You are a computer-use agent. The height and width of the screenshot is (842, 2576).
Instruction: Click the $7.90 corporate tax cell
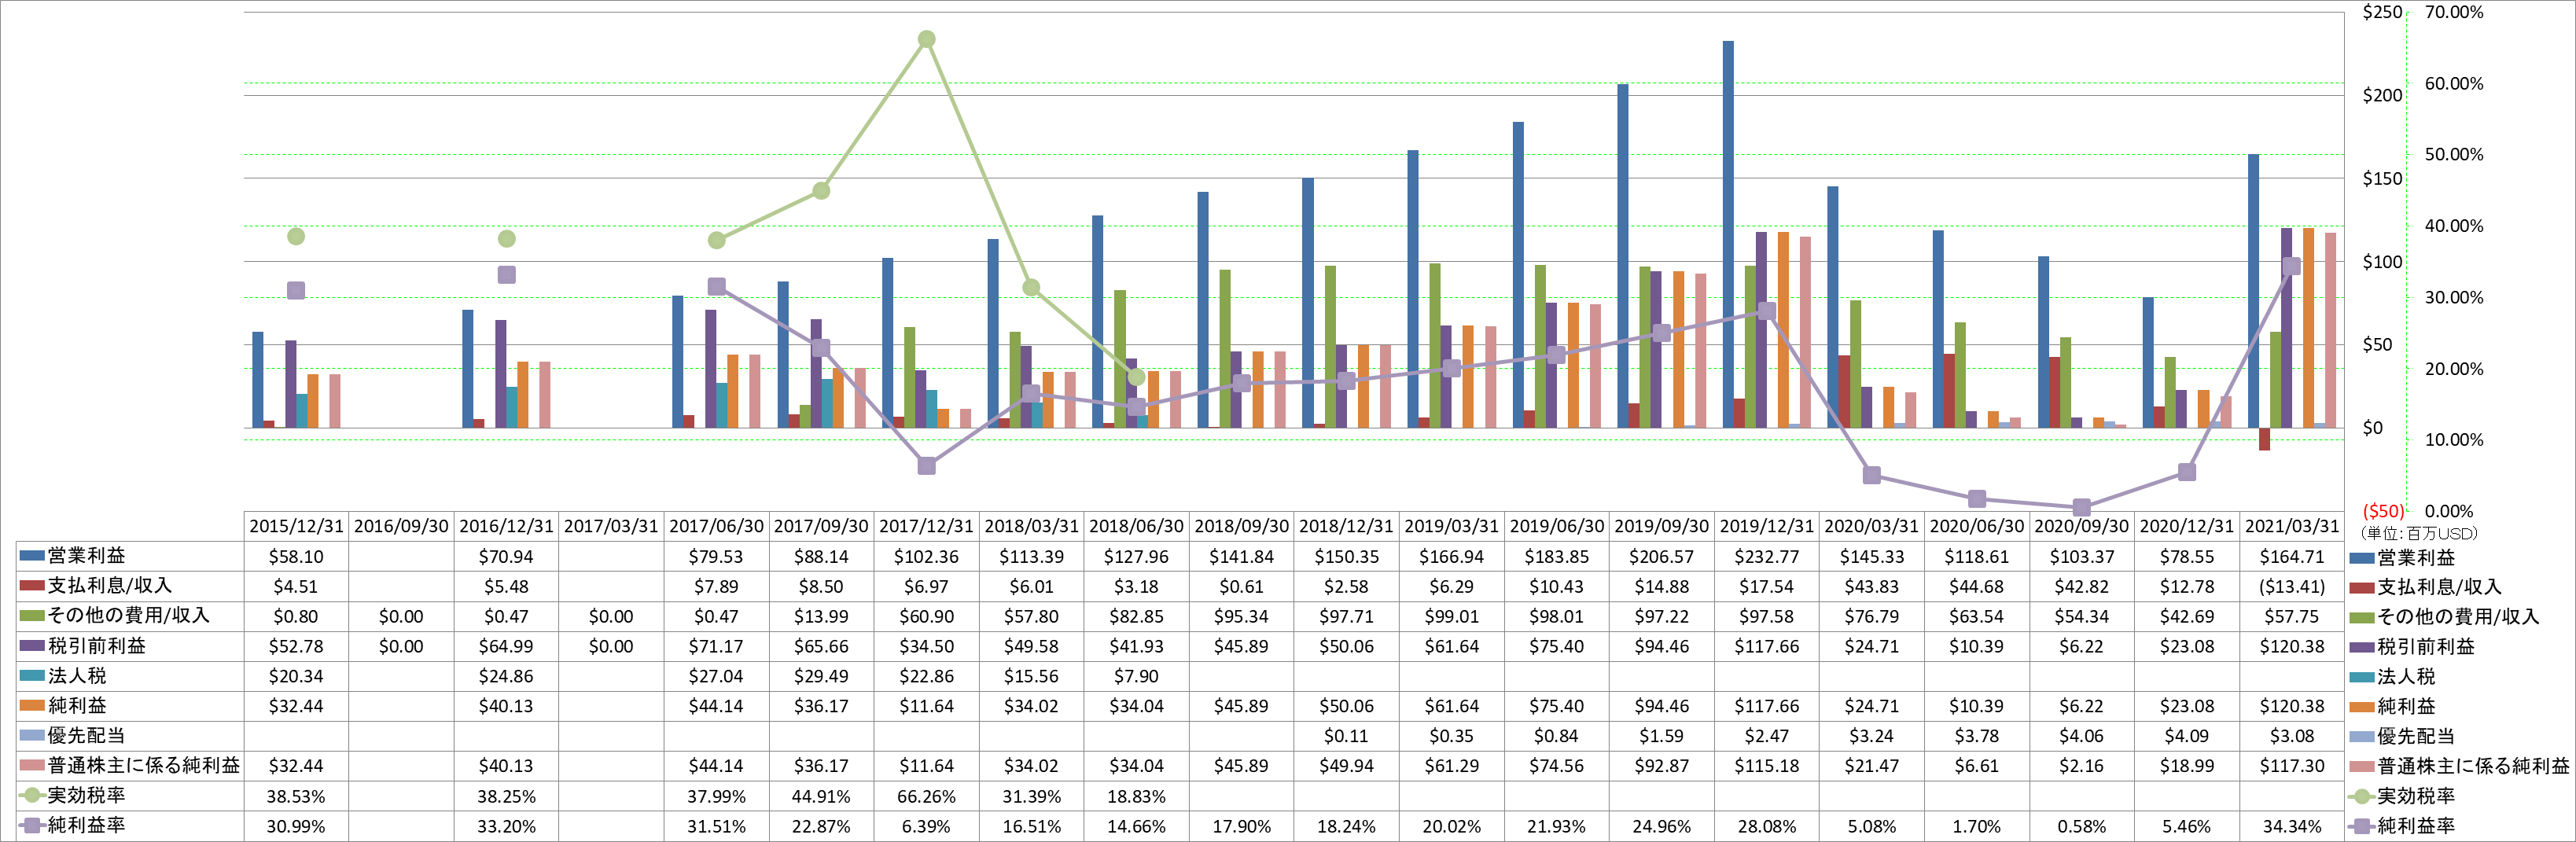[1136, 677]
